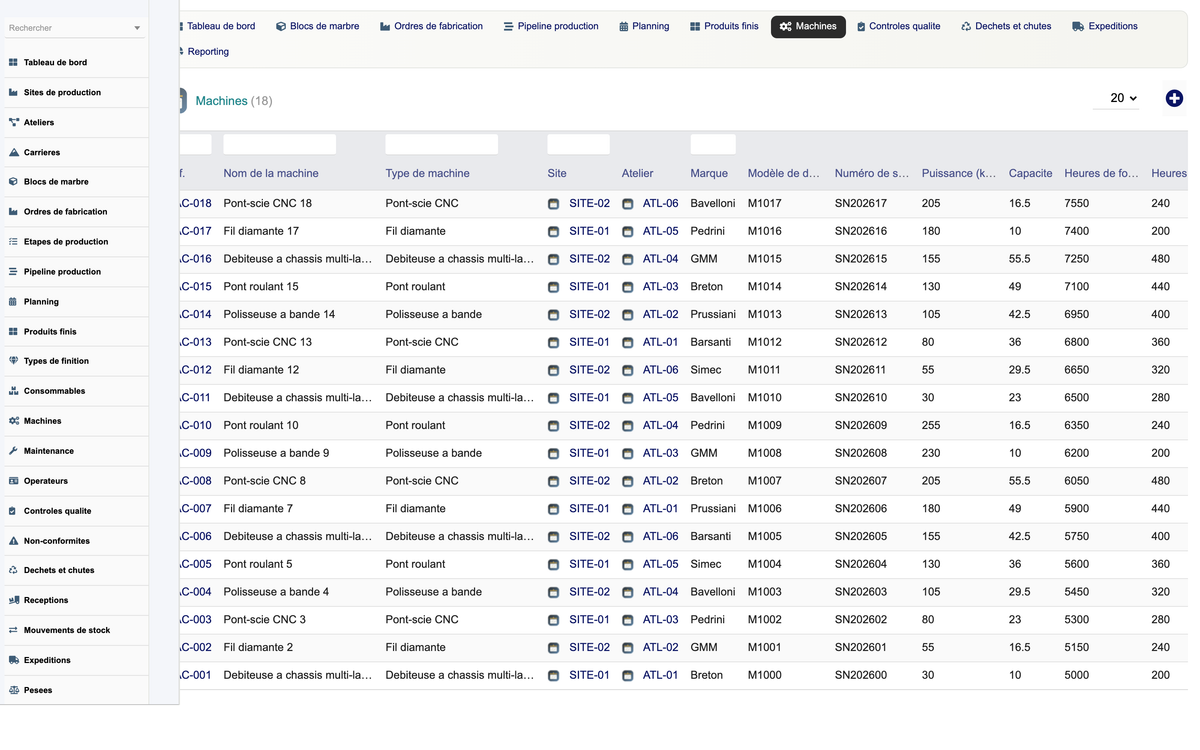This screenshot has height=750, width=1200.
Task: Click serial number SN202609
Action: tap(861, 426)
